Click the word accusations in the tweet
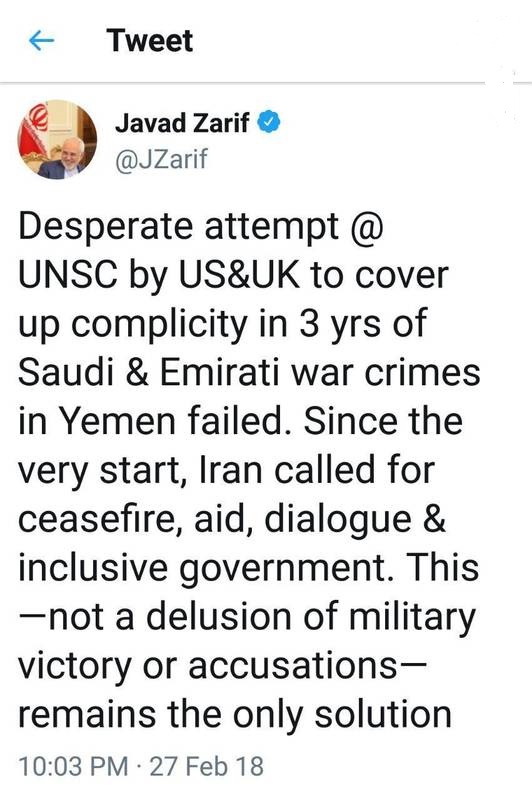This screenshot has height=800, width=532. 293,667
